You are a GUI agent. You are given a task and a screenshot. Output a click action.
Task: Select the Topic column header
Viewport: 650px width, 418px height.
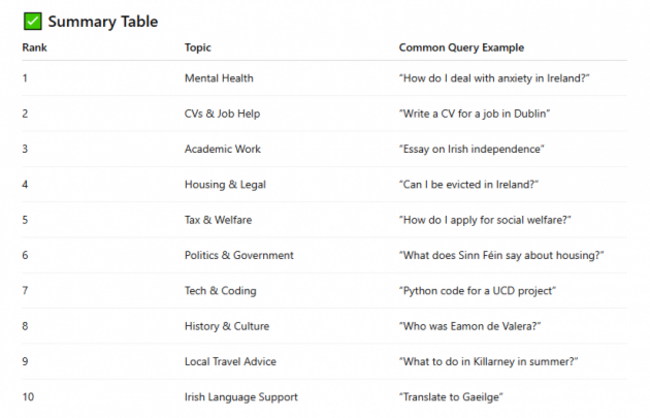click(198, 47)
